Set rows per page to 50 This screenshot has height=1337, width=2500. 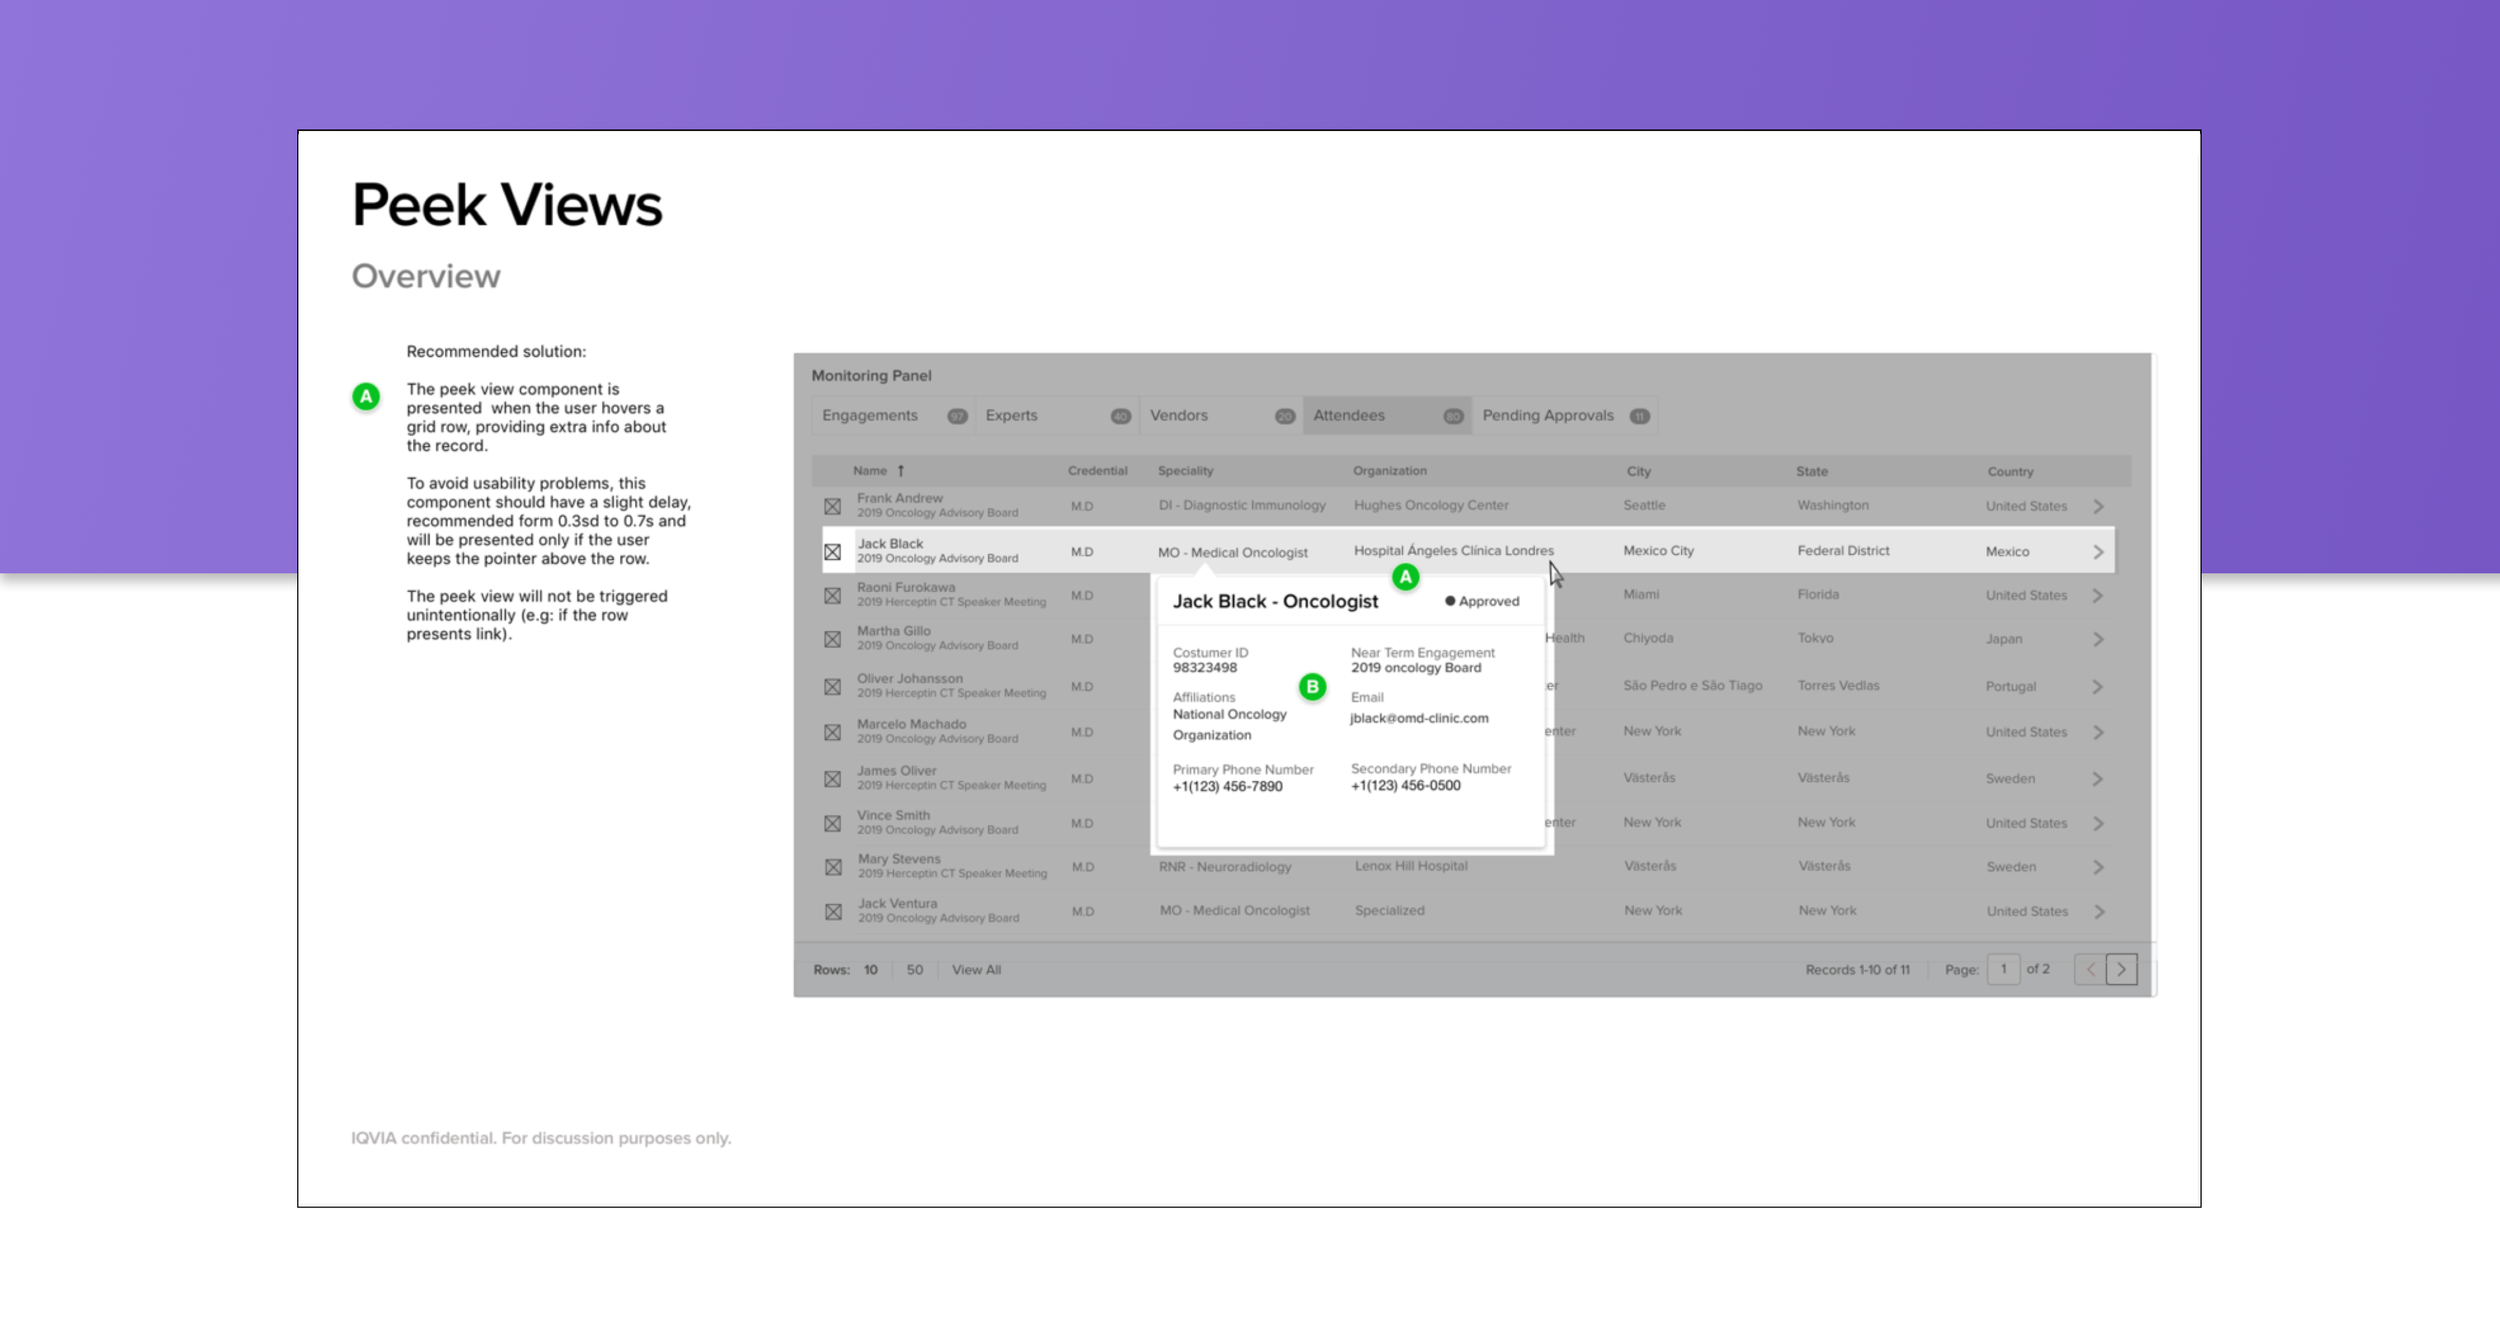click(914, 970)
